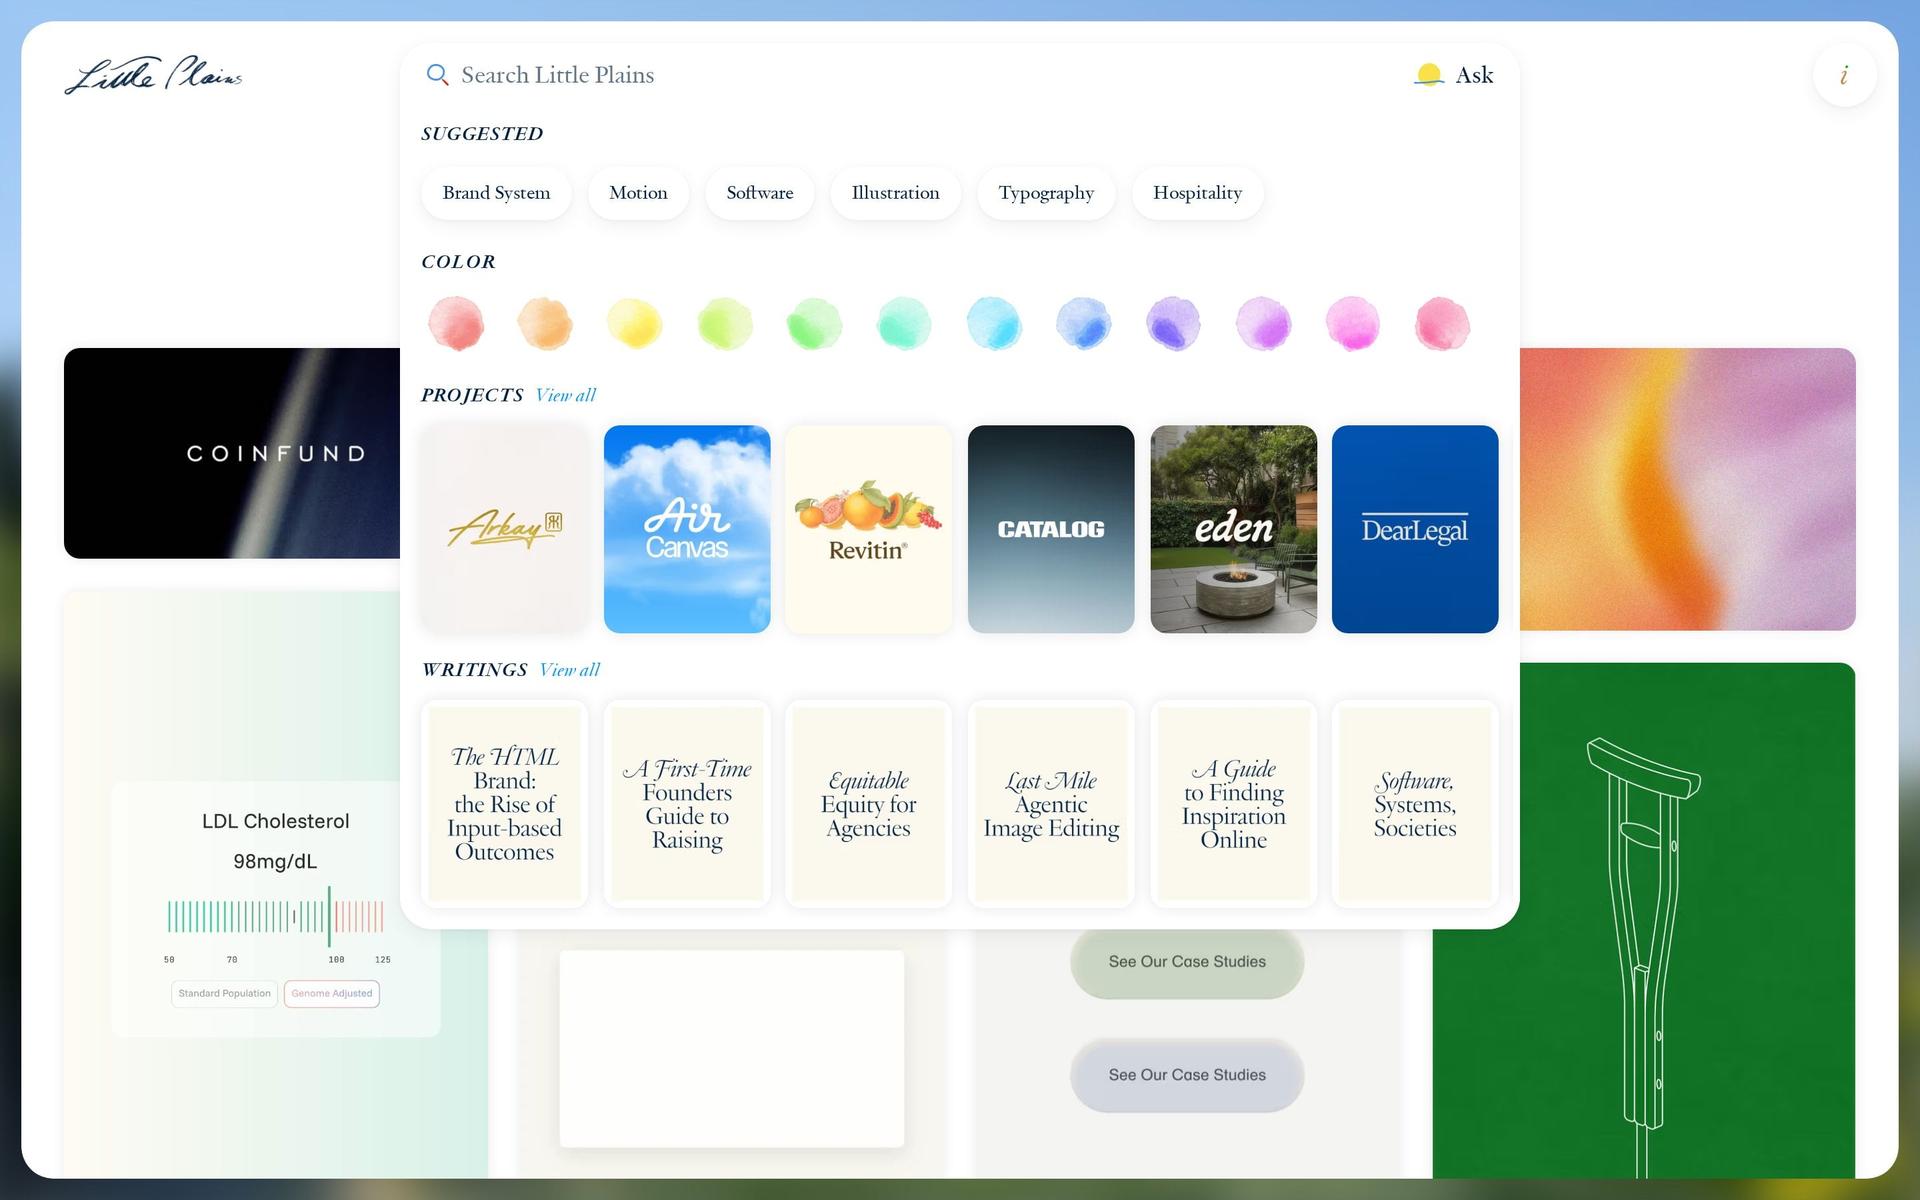Choose the Hospitality suggestion chip
Screen dimensions: 1920x1200
[x=1197, y=193]
